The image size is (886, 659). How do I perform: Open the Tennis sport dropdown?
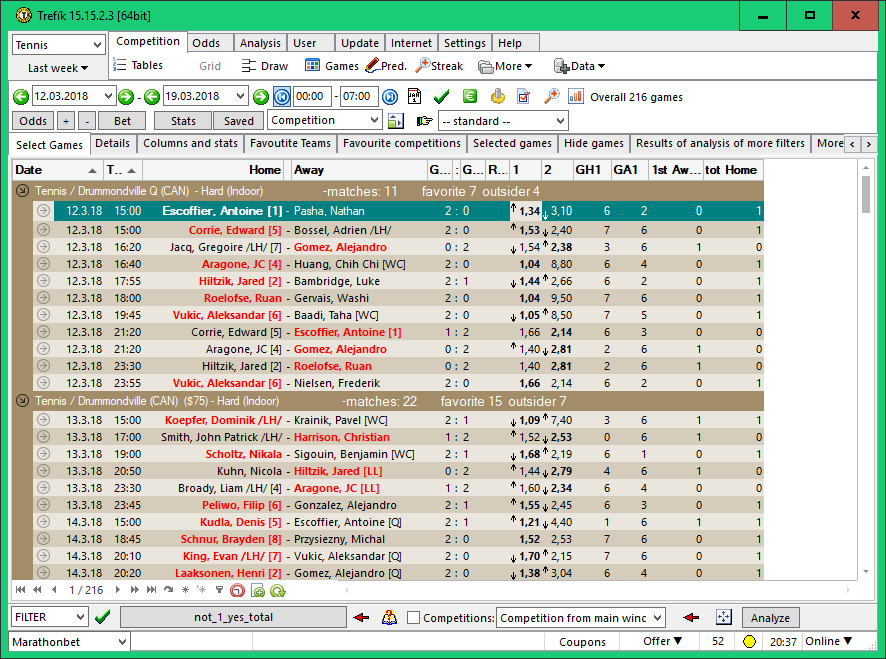58,45
